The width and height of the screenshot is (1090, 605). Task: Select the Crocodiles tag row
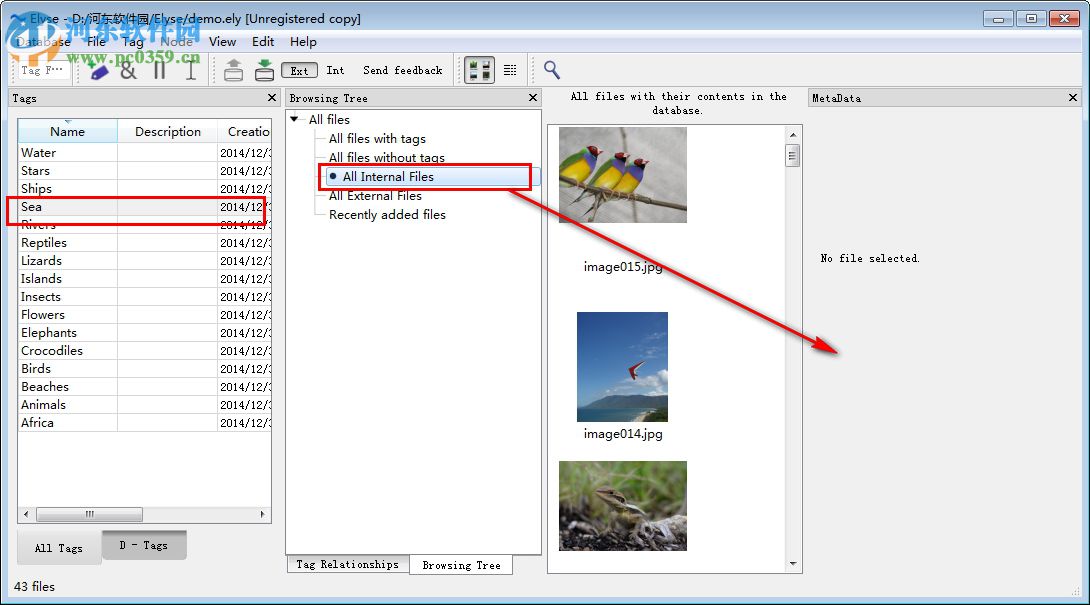click(145, 351)
